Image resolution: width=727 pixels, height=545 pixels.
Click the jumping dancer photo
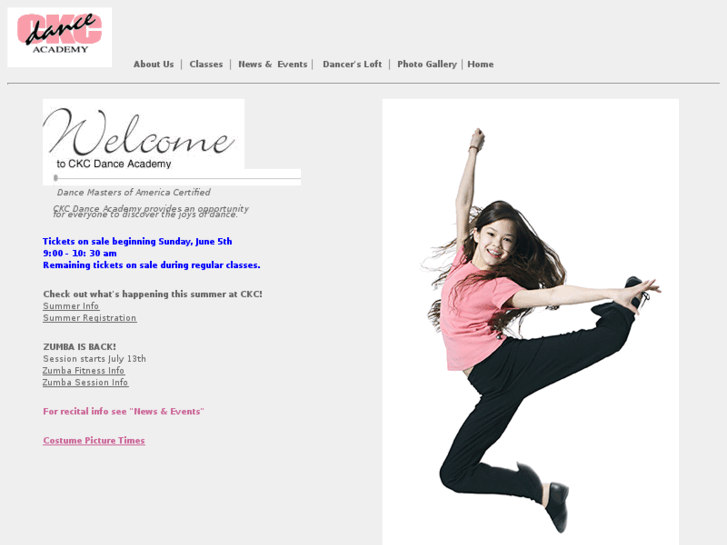pyautogui.click(x=530, y=322)
